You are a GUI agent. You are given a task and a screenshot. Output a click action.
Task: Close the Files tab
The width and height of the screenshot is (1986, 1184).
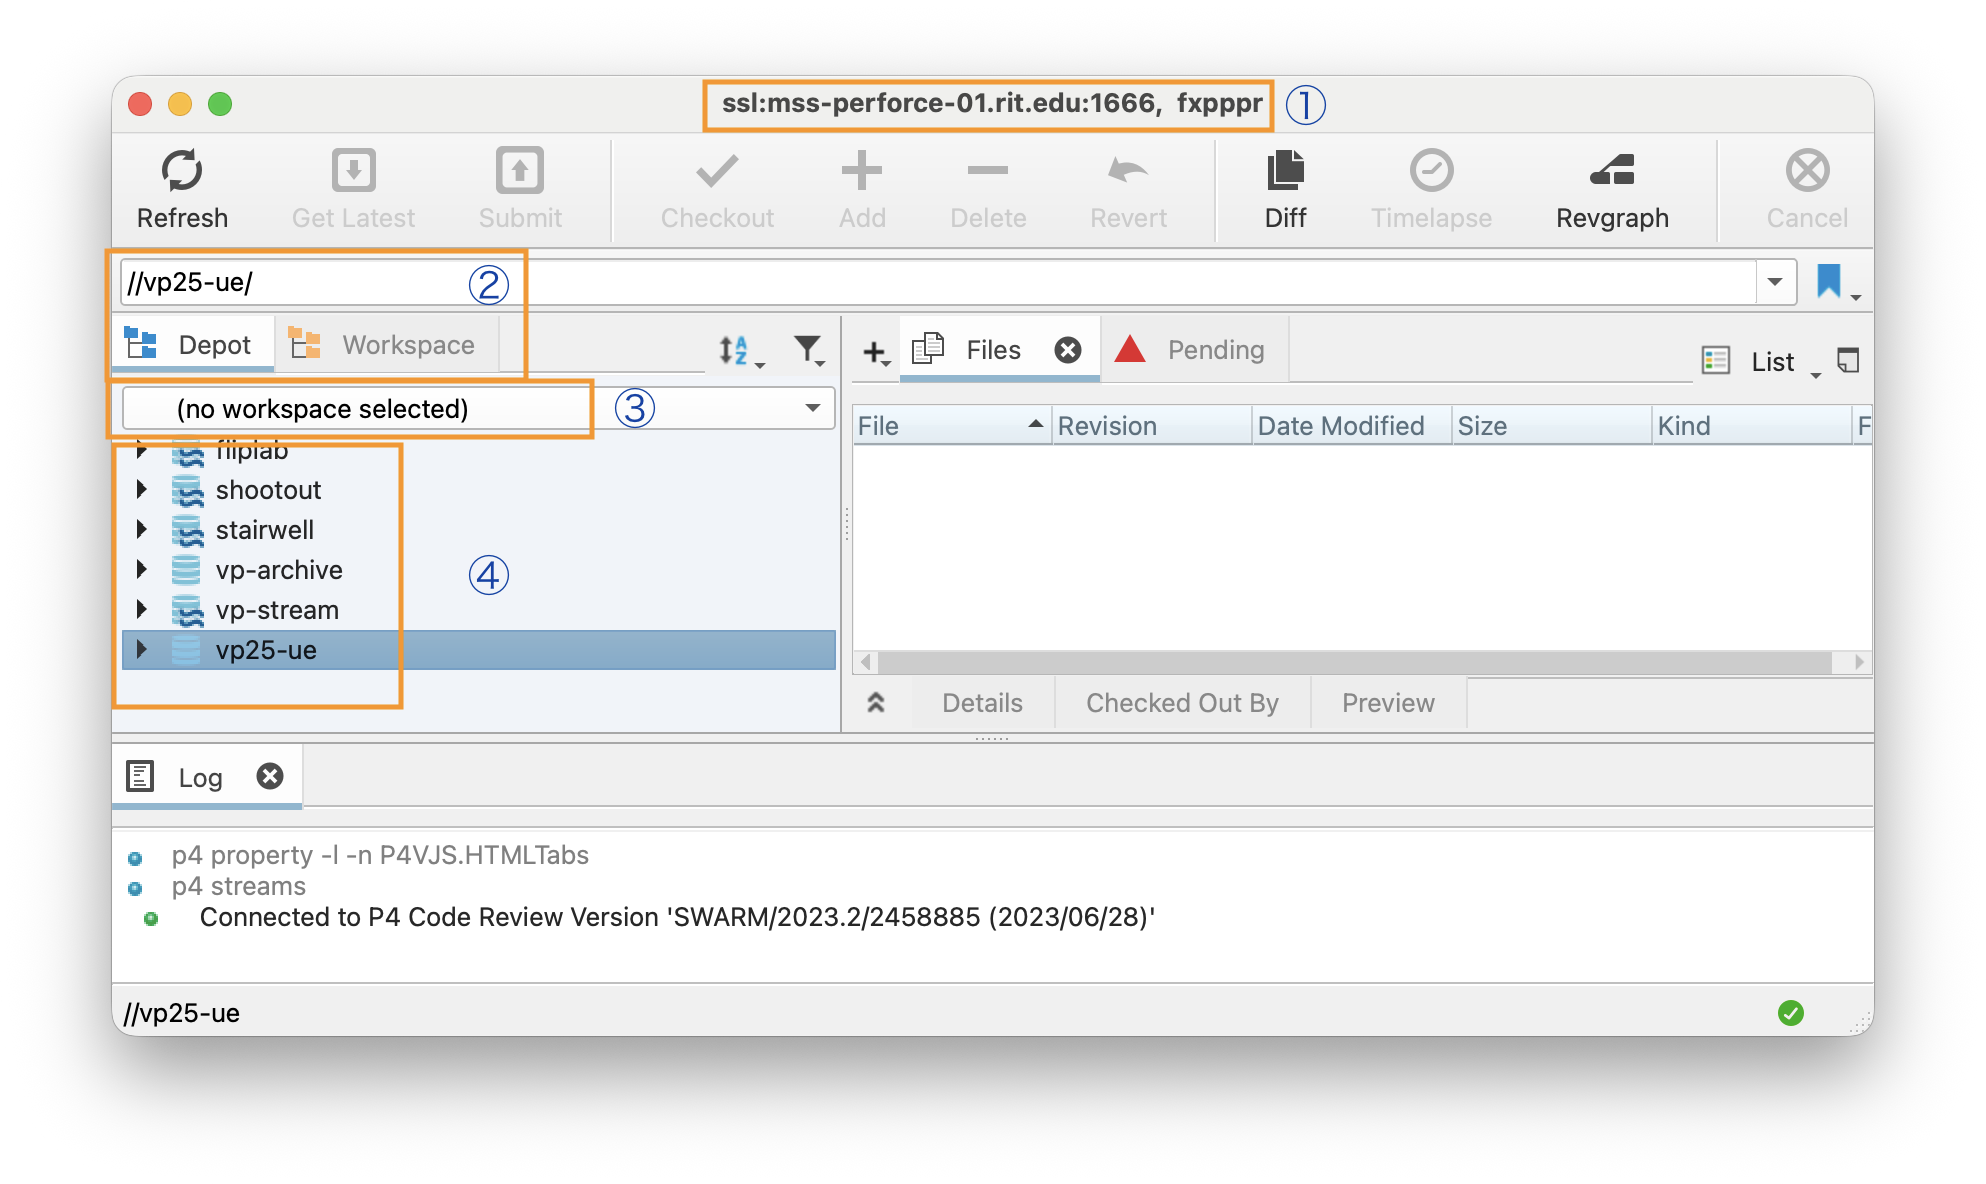tap(1068, 350)
